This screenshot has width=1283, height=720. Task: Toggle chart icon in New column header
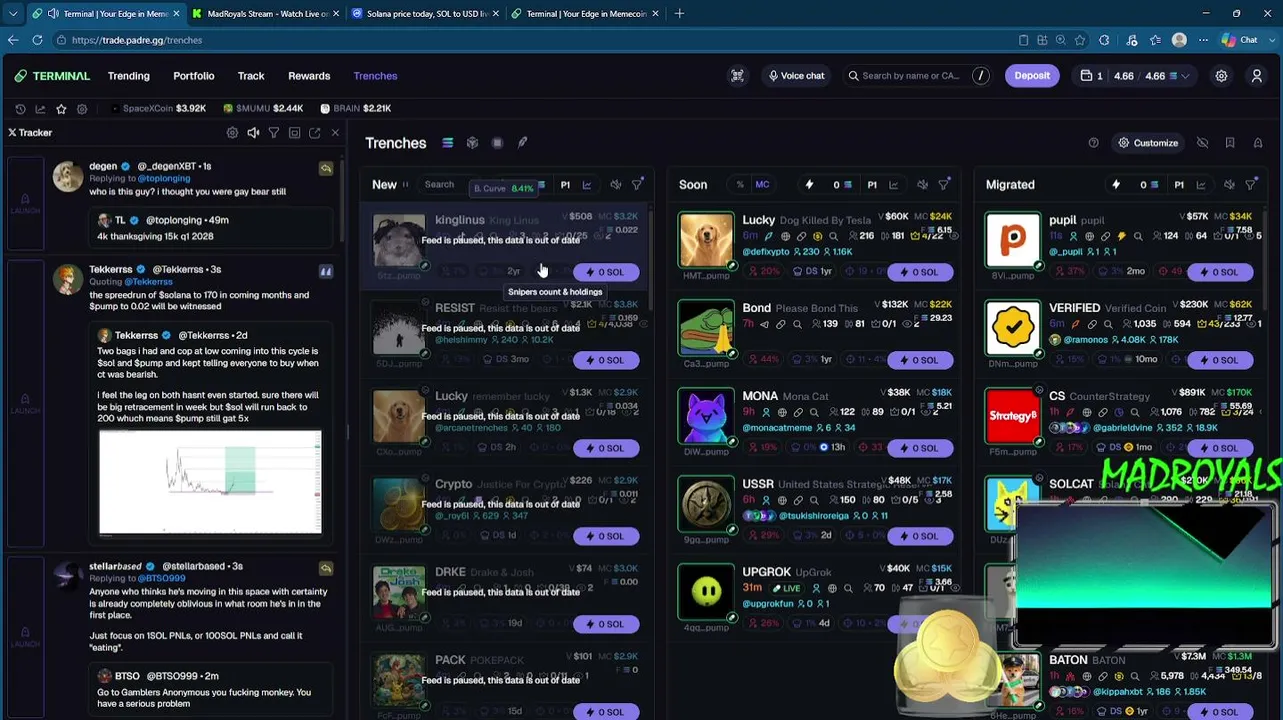(587, 185)
